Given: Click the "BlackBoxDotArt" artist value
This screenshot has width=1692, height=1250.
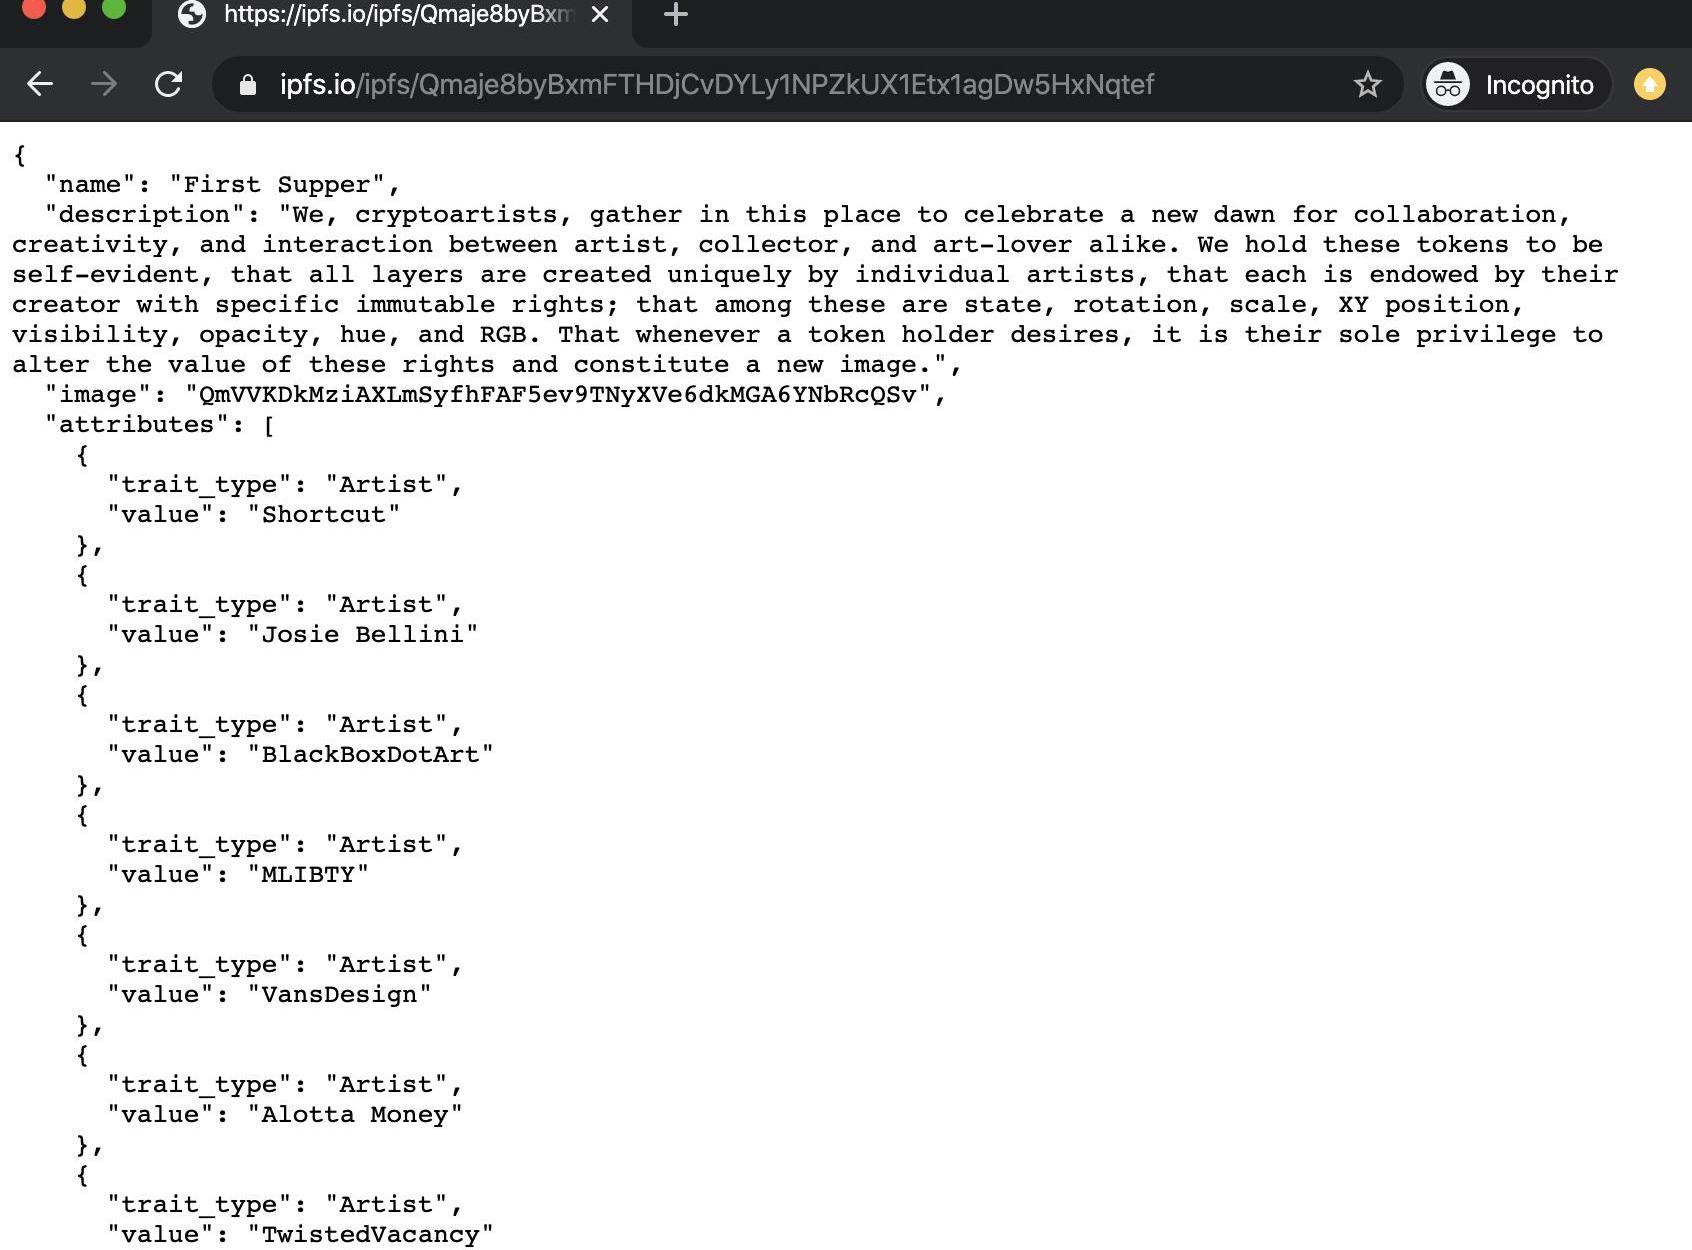Looking at the screenshot, I should tap(370, 755).
